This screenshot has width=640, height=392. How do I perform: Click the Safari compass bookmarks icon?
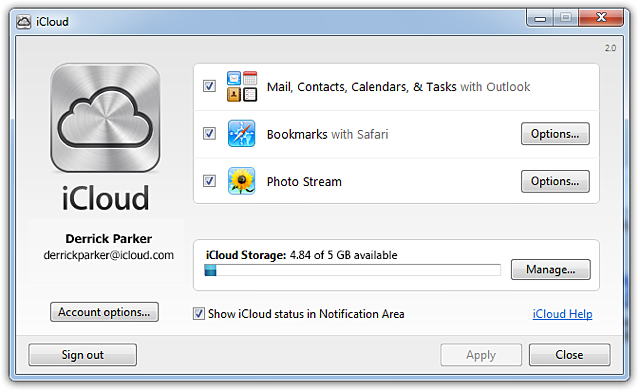(241, 134)
